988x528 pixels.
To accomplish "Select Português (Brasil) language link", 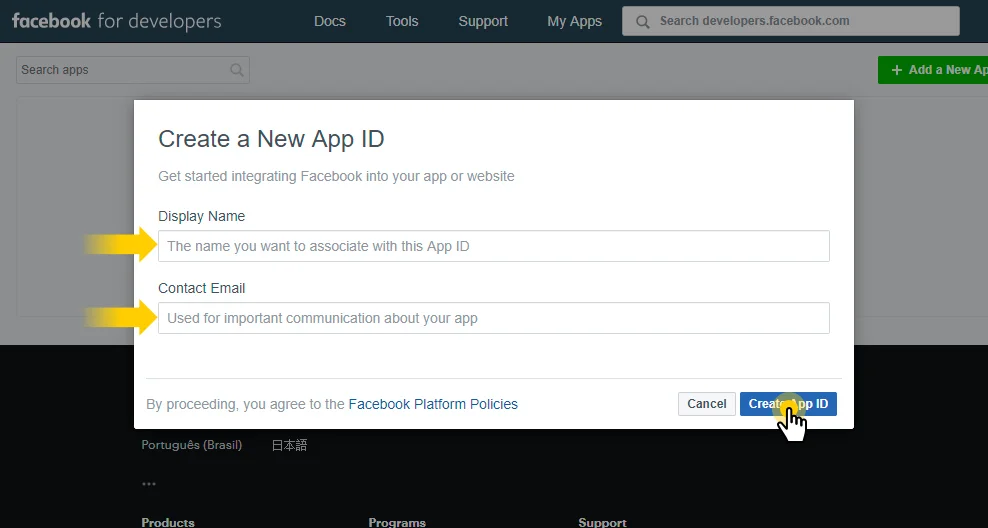I will [192, 445].
